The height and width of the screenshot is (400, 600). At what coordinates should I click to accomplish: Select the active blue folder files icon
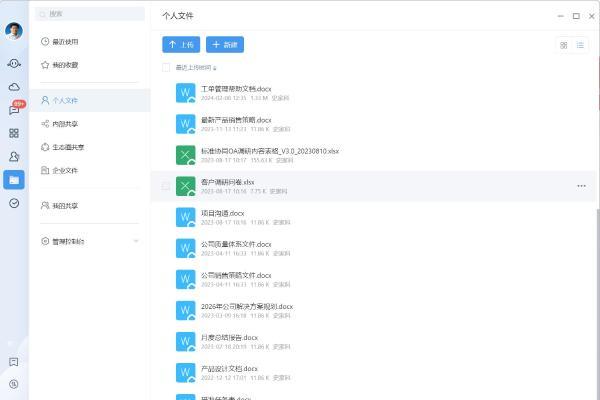(x=14, y=180)
